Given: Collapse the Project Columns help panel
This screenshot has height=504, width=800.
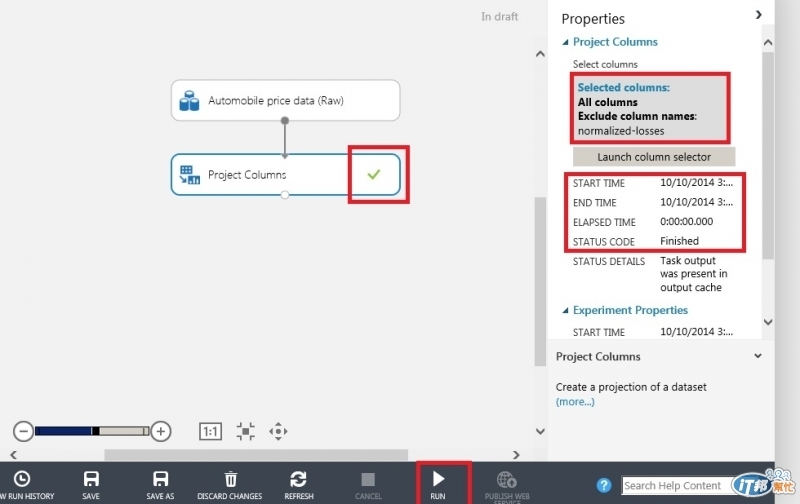Looking at the screenshot, I should tap(758, 356).
